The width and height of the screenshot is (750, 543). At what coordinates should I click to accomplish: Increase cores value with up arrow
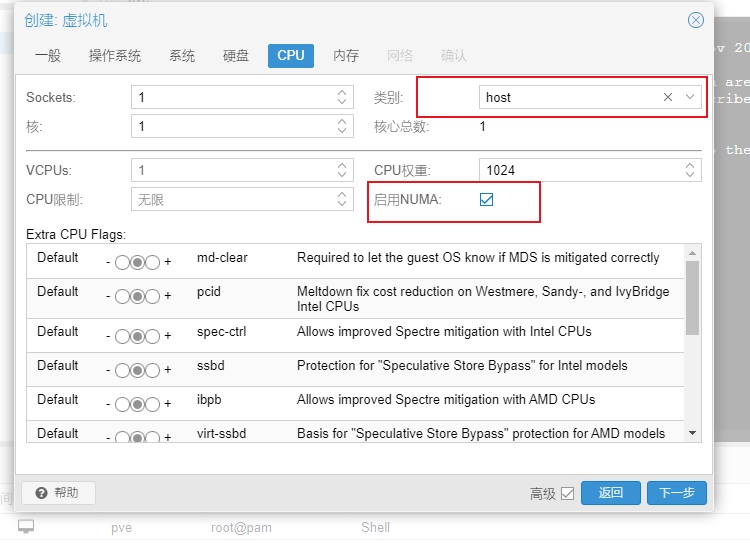tap(342, 122)
